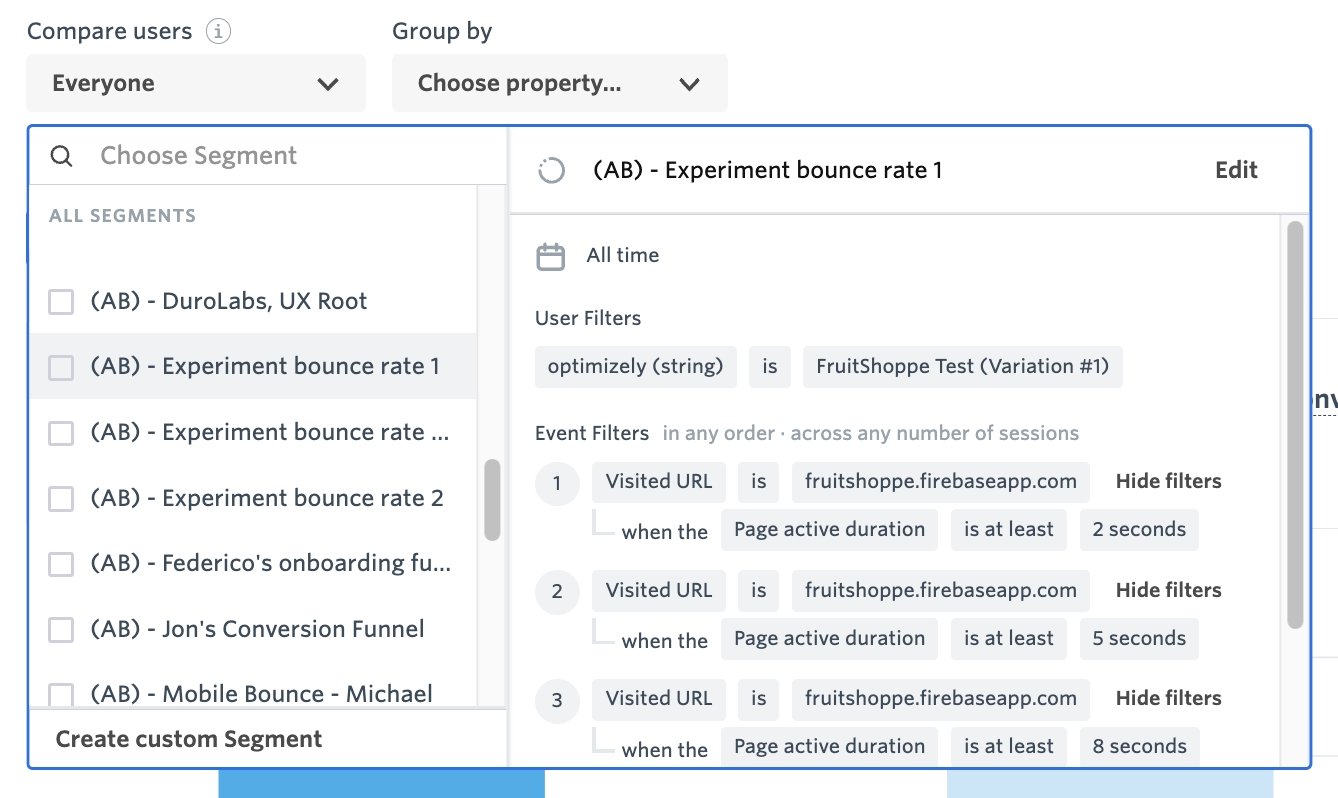
Task: Click the calendar icon next to All time
Action: point(551,256)
